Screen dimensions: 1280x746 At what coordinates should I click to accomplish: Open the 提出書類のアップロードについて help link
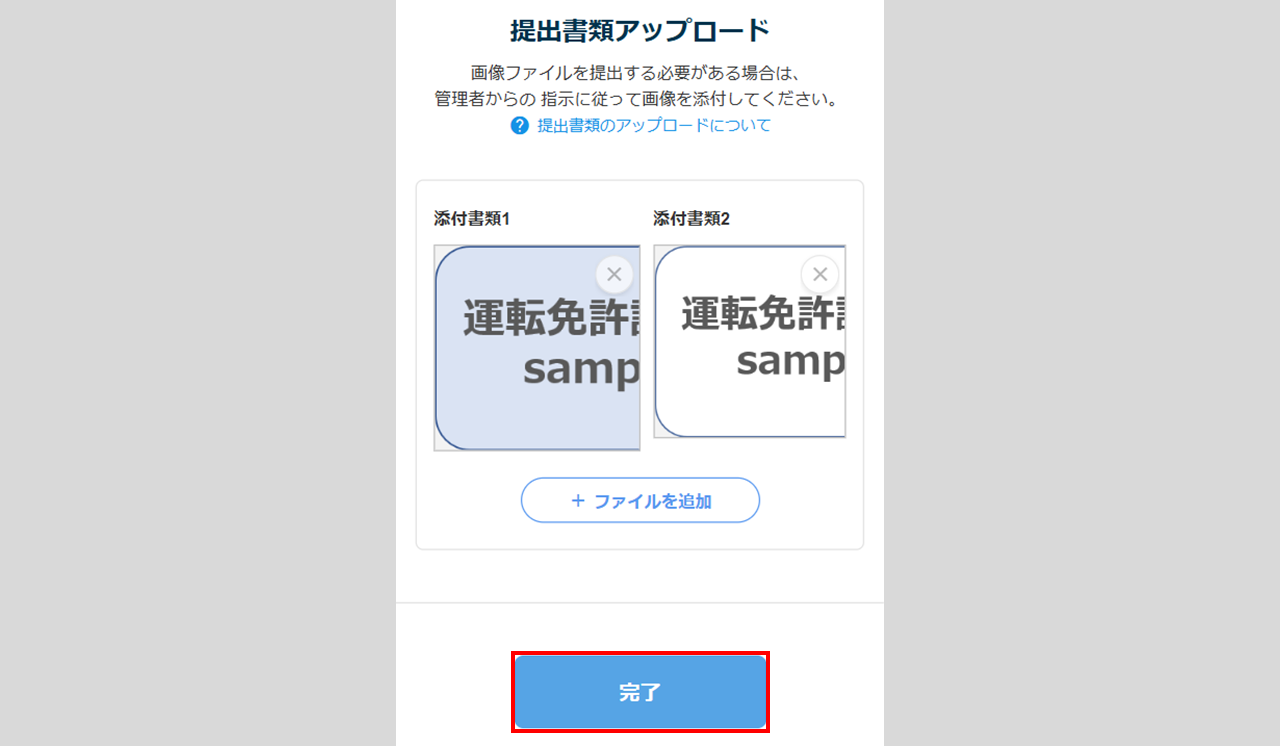click(654, 126)
